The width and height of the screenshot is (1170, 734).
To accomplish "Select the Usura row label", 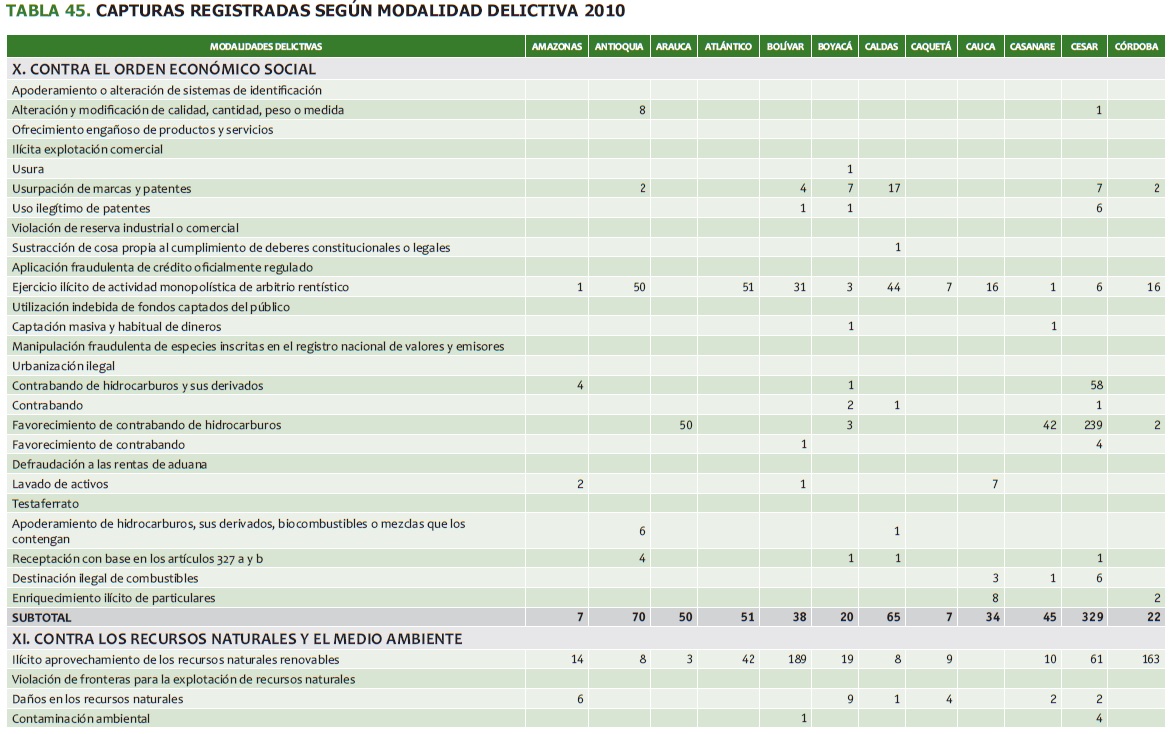I will click(28, 169).
